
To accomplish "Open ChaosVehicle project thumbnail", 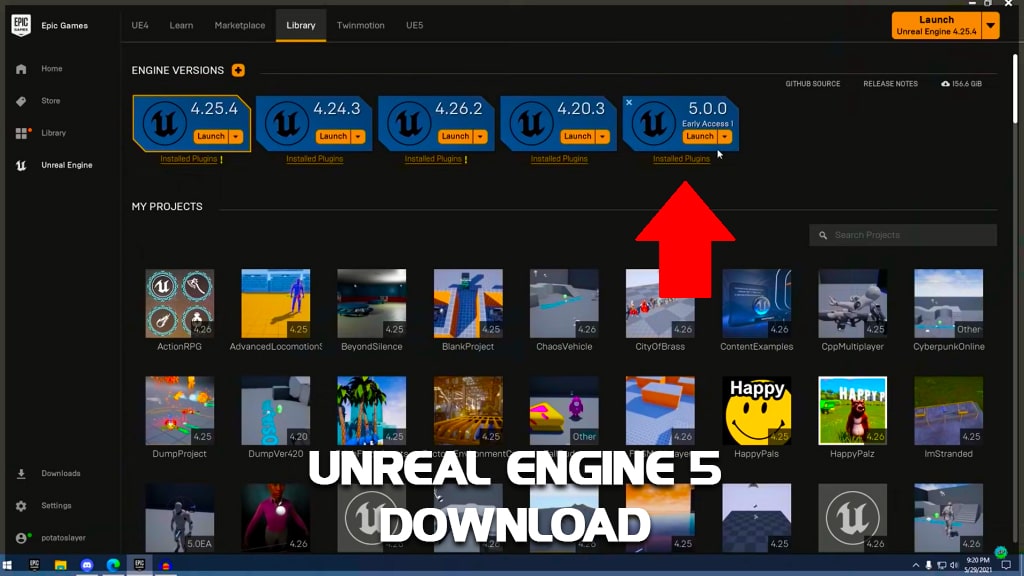I will click(x=564, y=303).
